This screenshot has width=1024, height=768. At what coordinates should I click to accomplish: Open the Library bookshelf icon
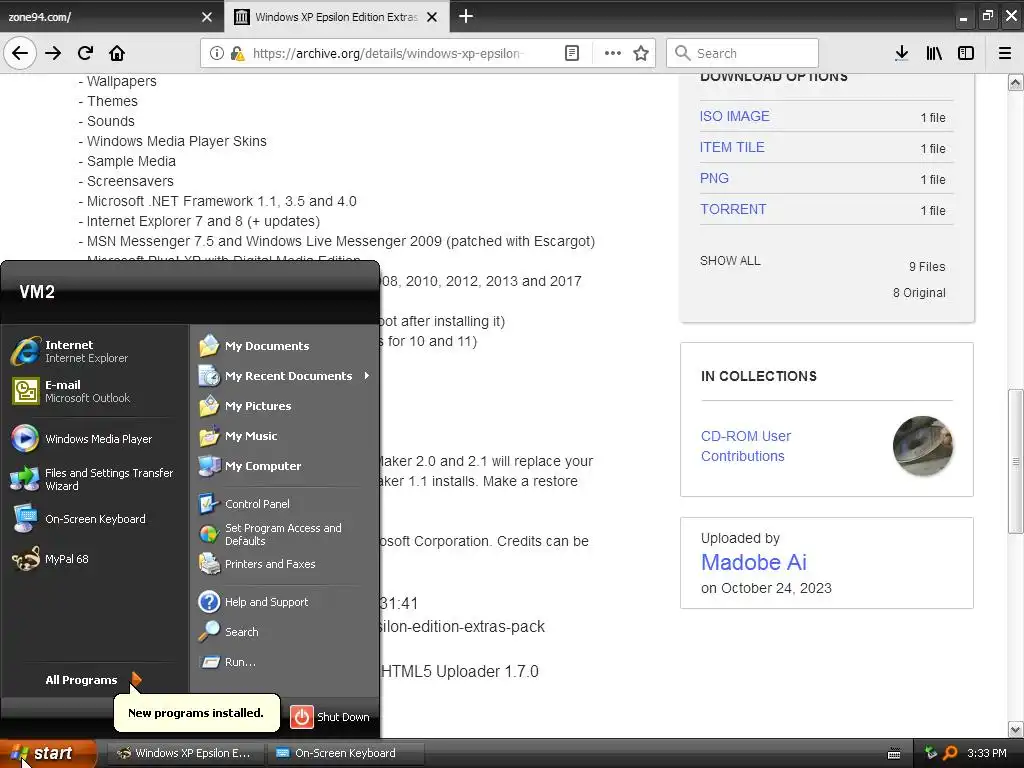(934, 53)
